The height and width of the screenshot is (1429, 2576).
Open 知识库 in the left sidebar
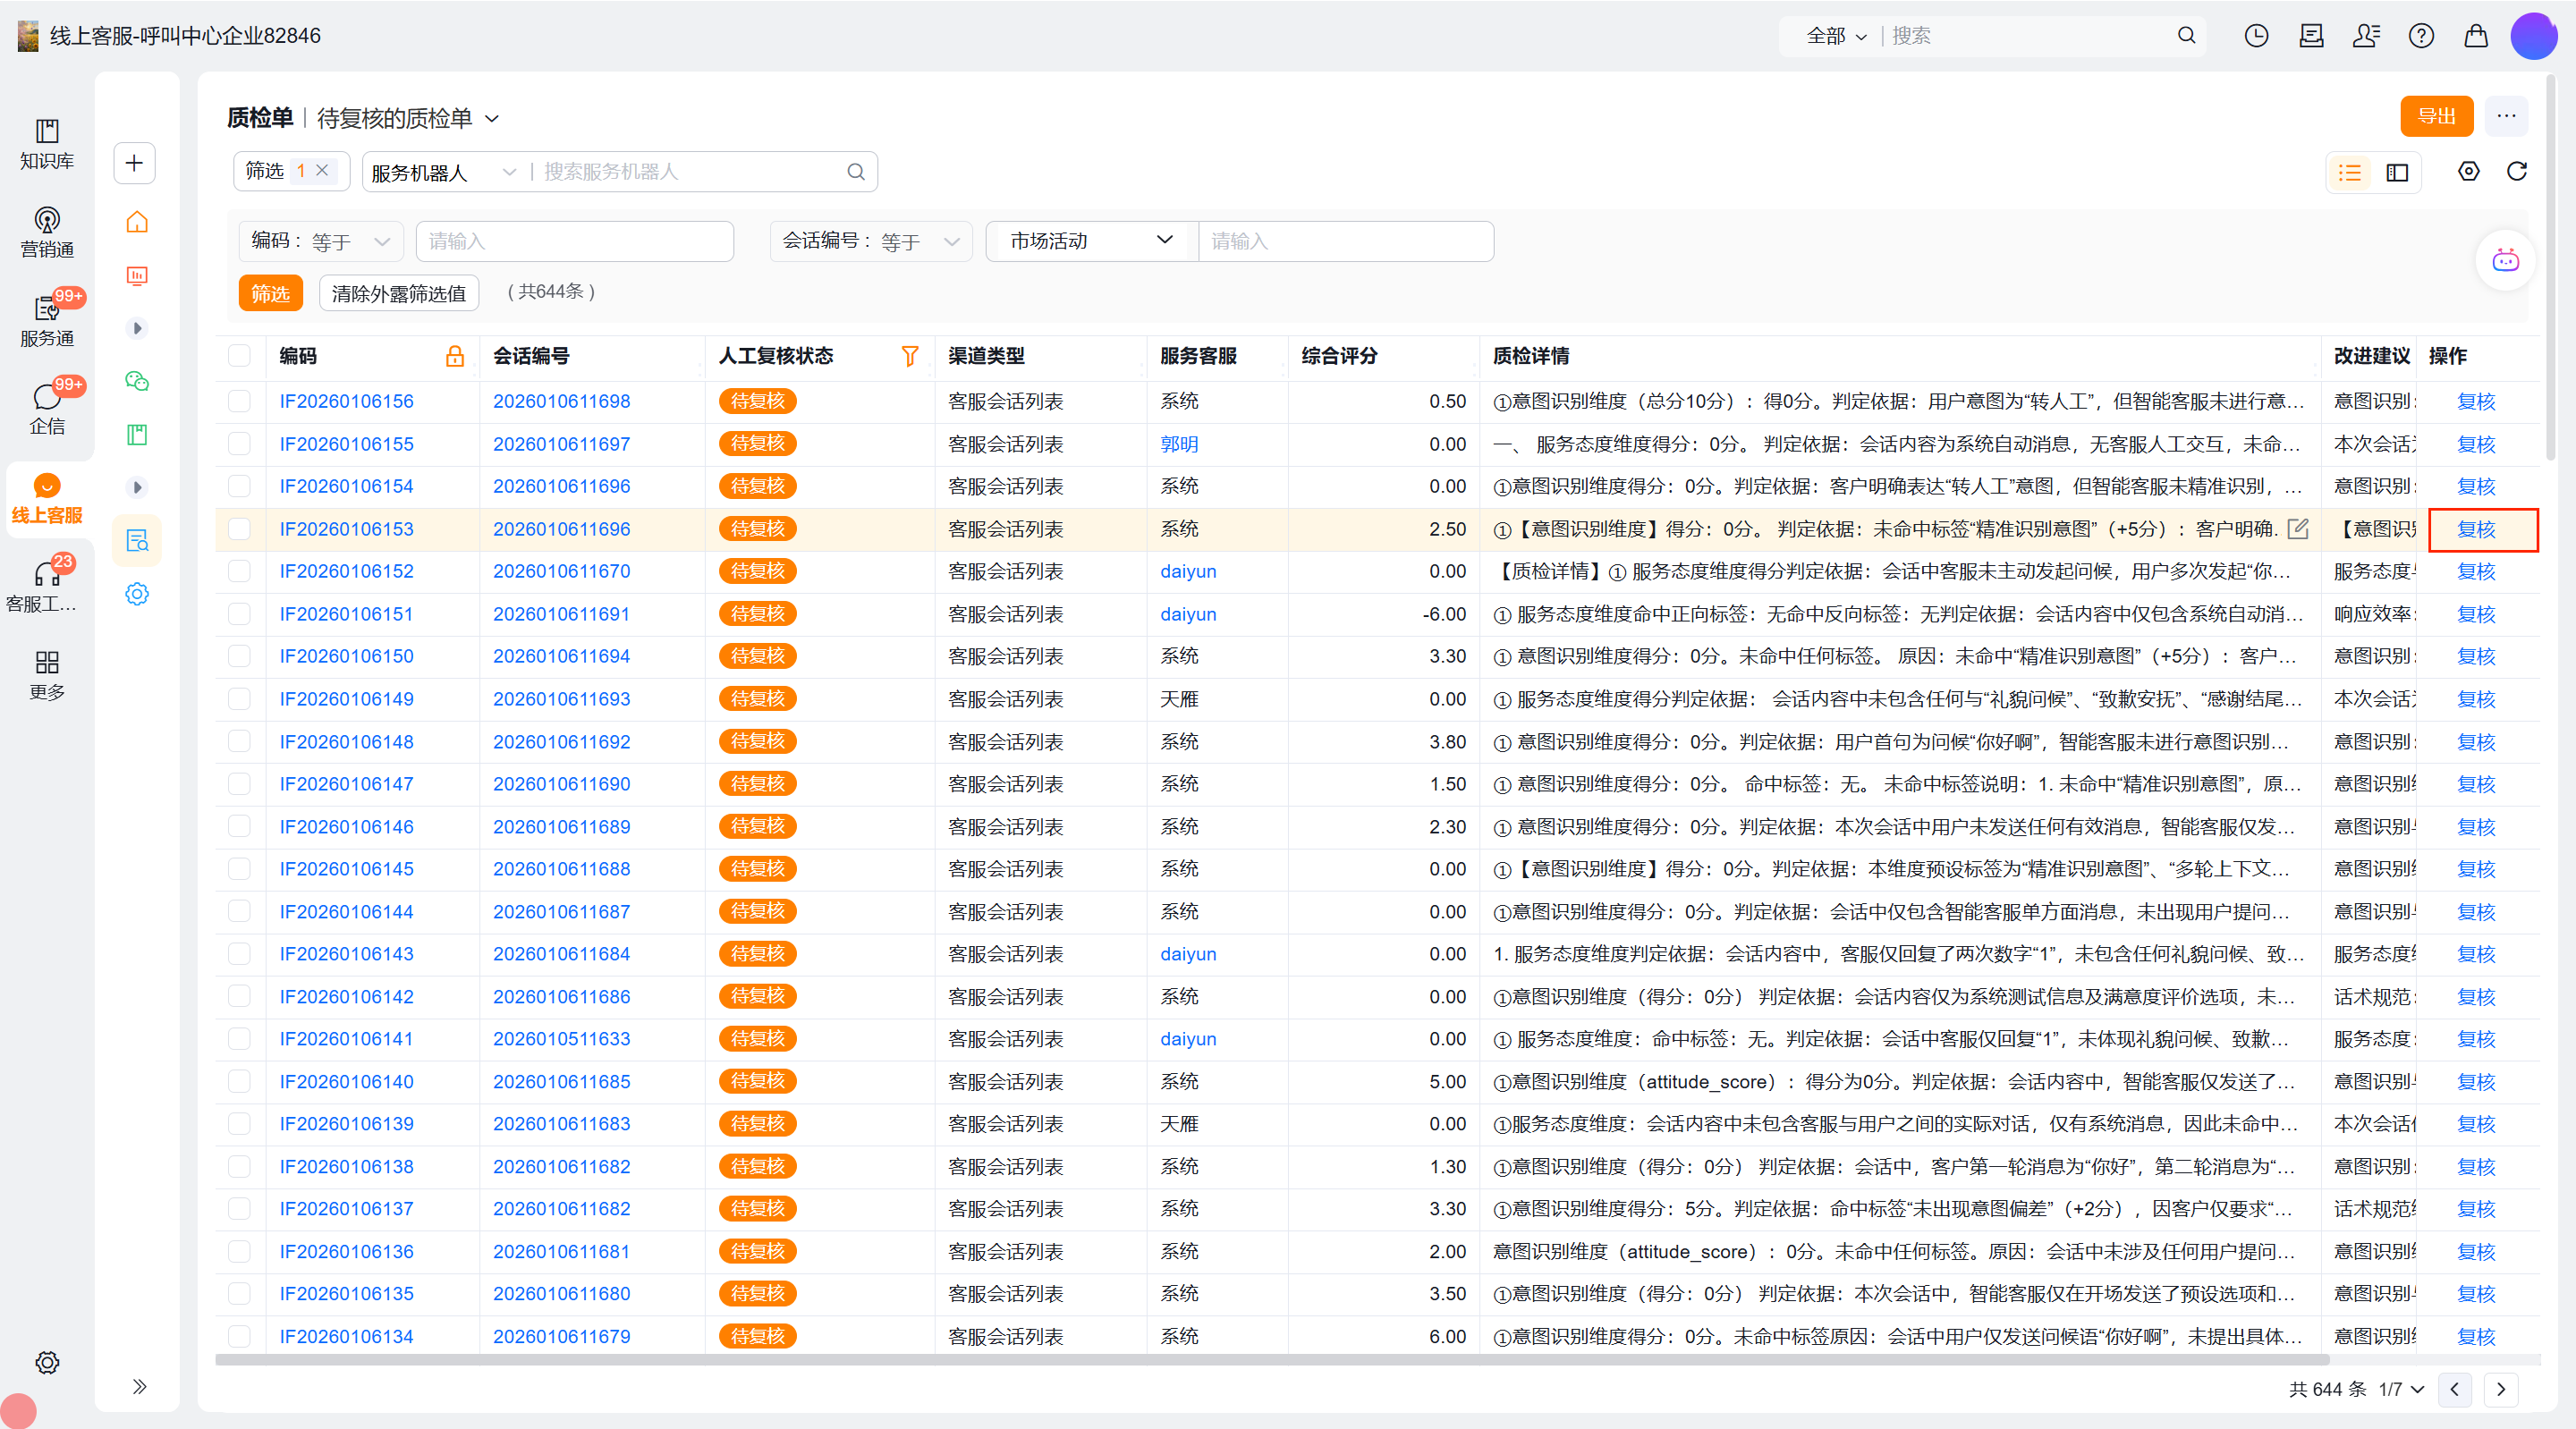(47, 144)
